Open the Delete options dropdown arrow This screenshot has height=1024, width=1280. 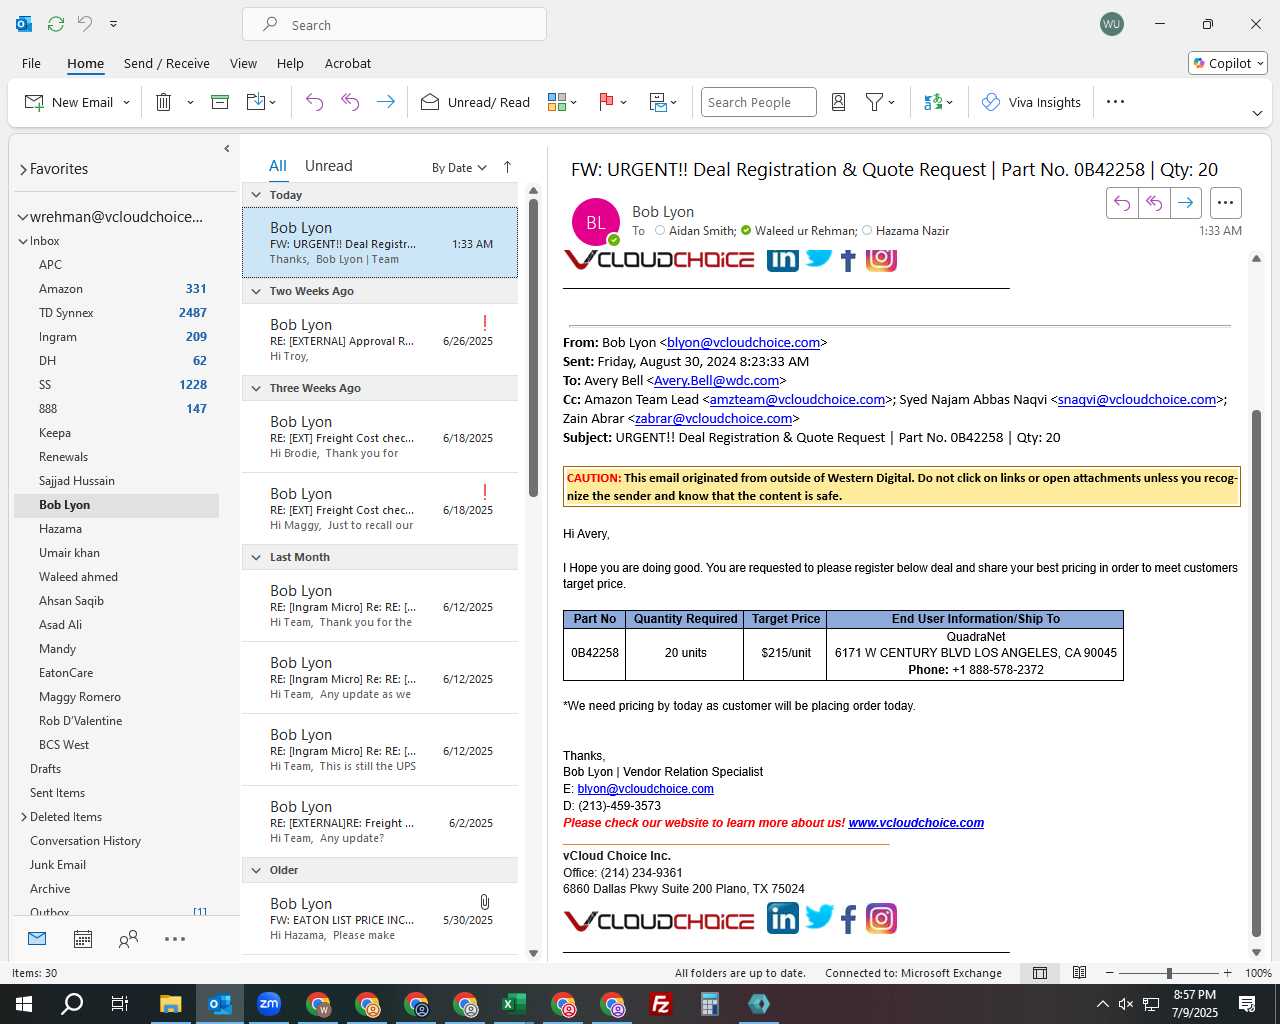[x=190, y=102]
